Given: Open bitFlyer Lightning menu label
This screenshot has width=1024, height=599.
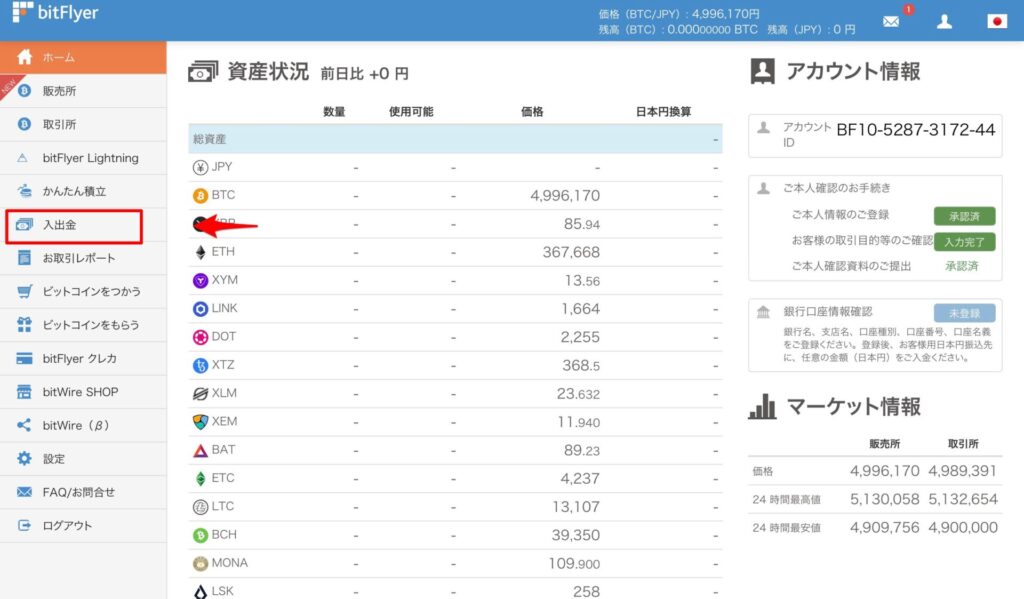Looking at the screenshot, I should (91, 158).
